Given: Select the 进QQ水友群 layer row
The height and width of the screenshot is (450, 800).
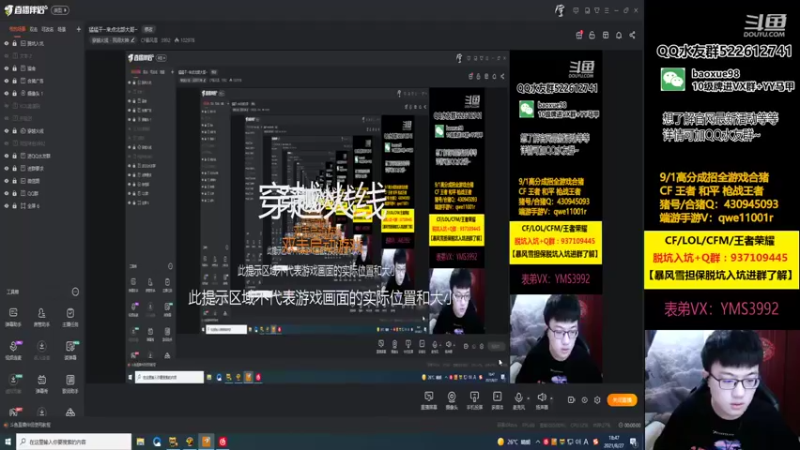Looking at the screenshot, I should [42, 156].
